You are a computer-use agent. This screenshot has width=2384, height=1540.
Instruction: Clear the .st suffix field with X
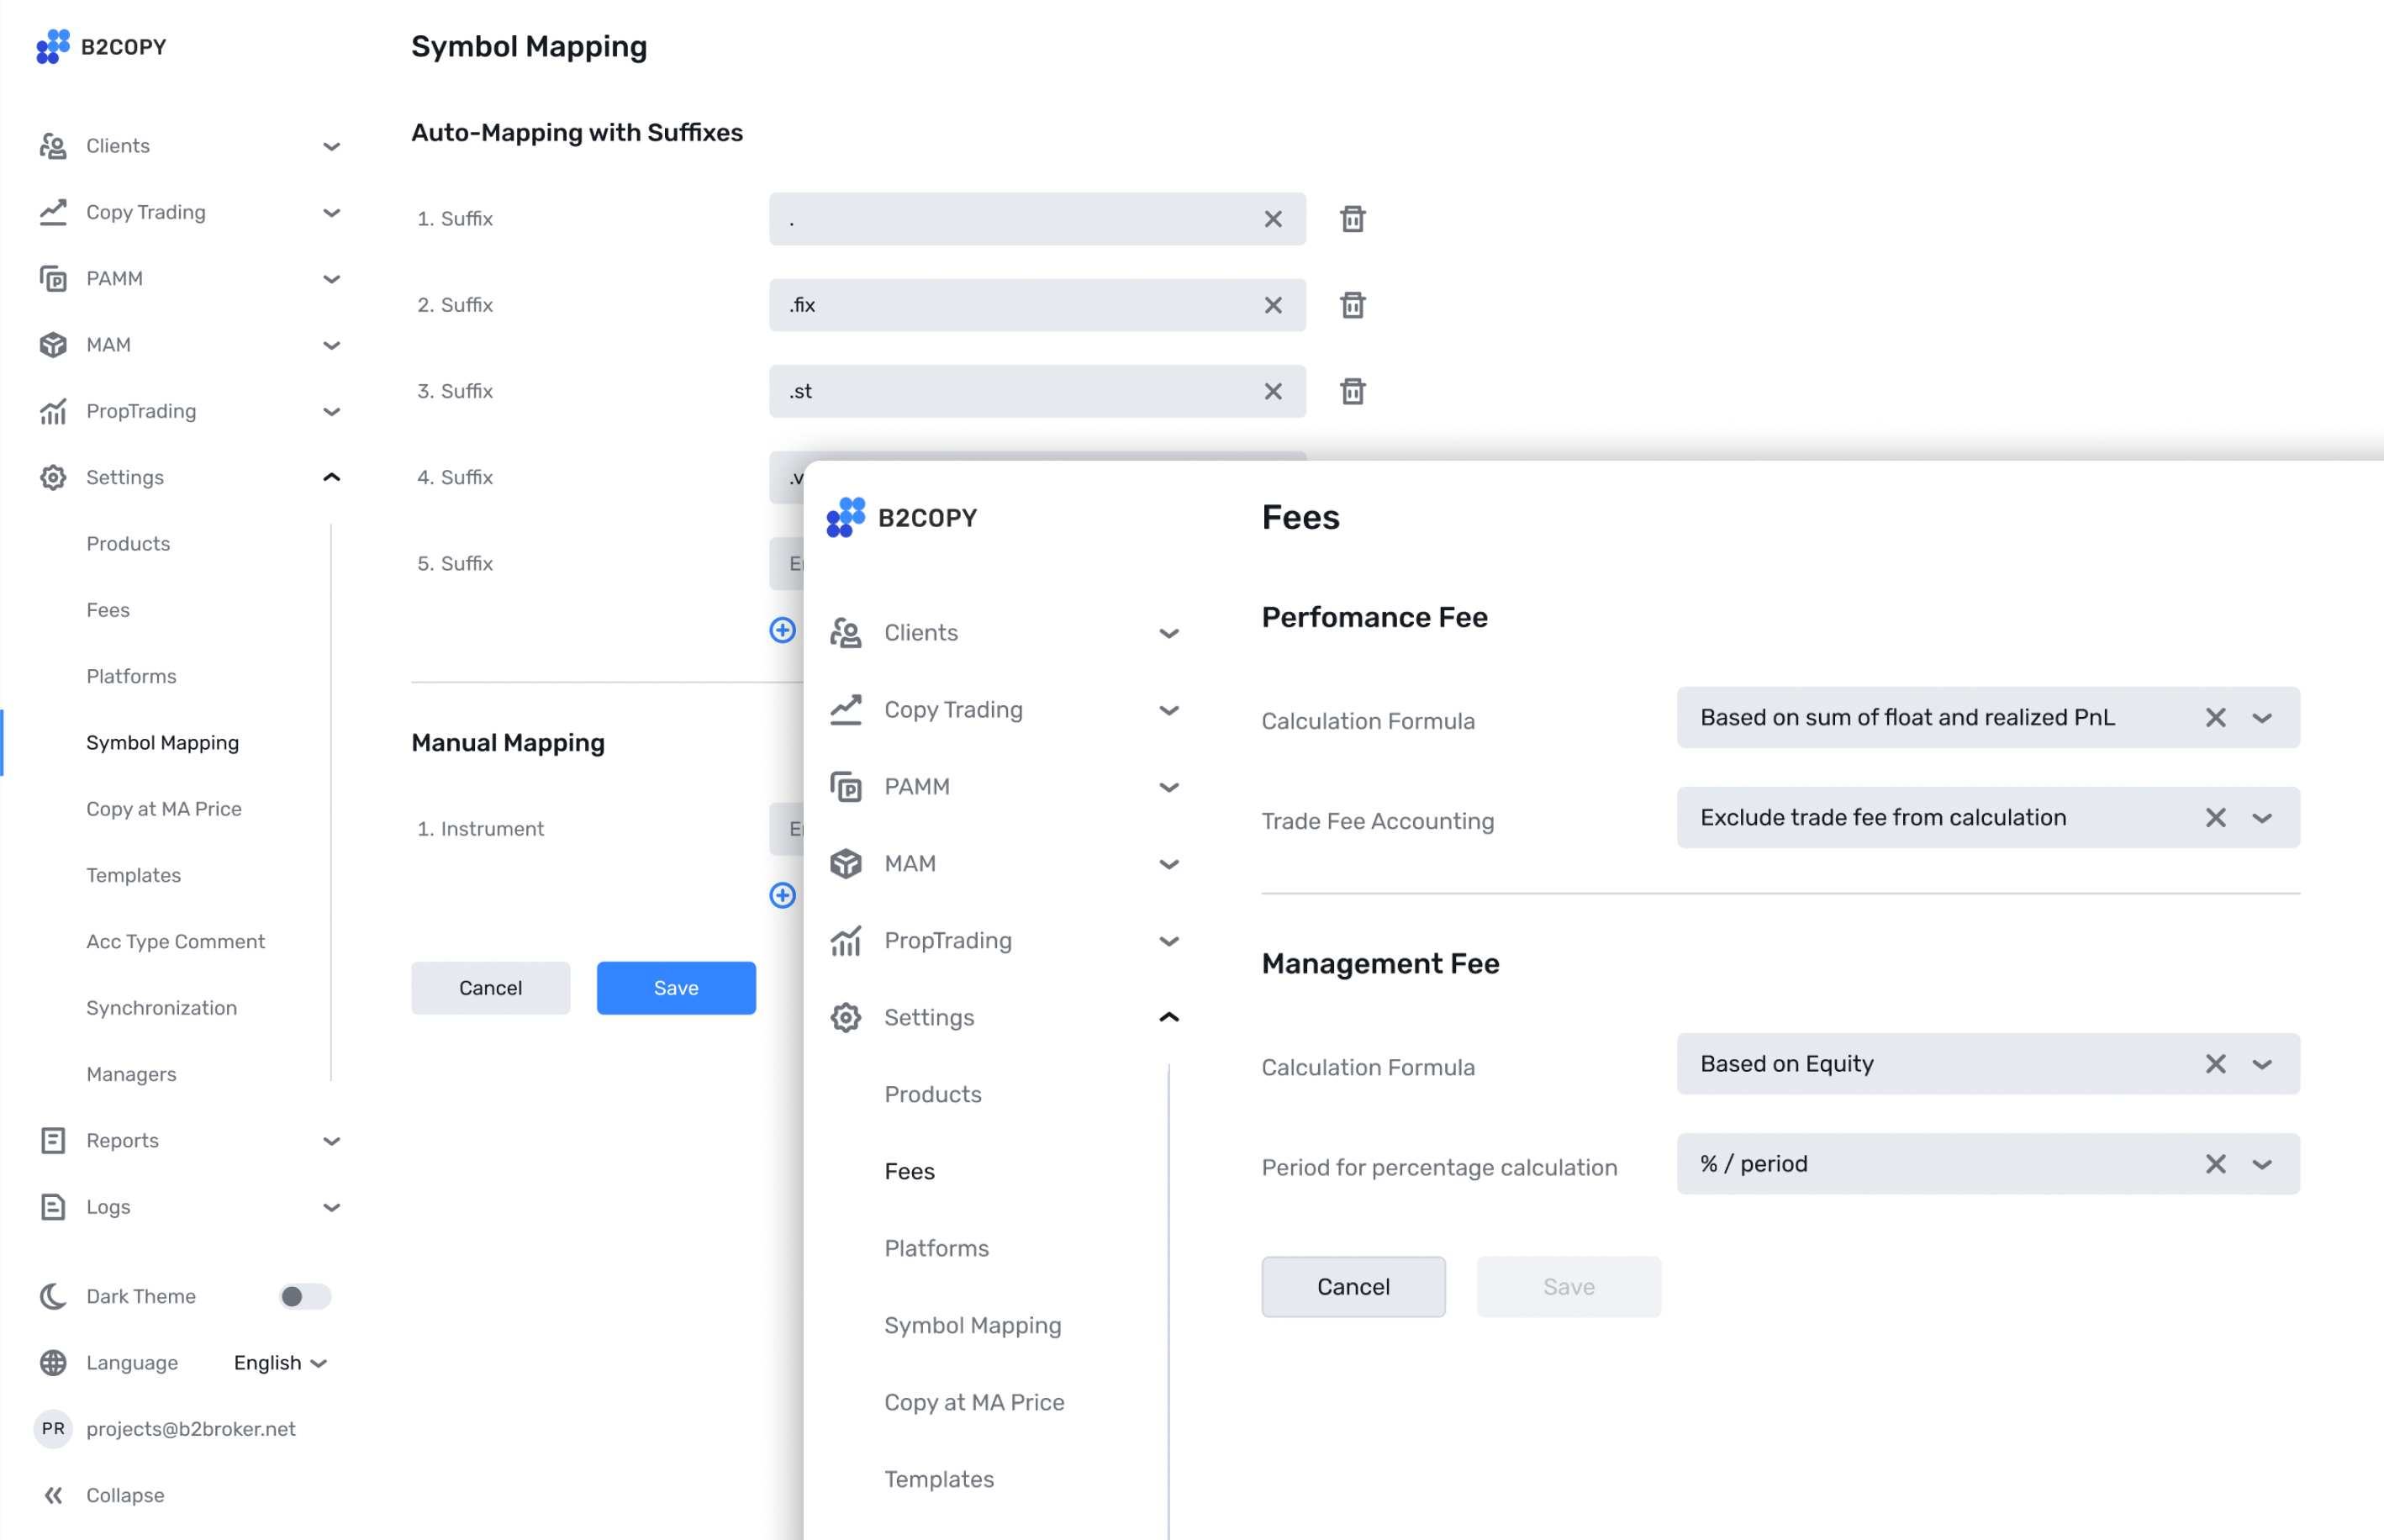(x=1272, y=391)
